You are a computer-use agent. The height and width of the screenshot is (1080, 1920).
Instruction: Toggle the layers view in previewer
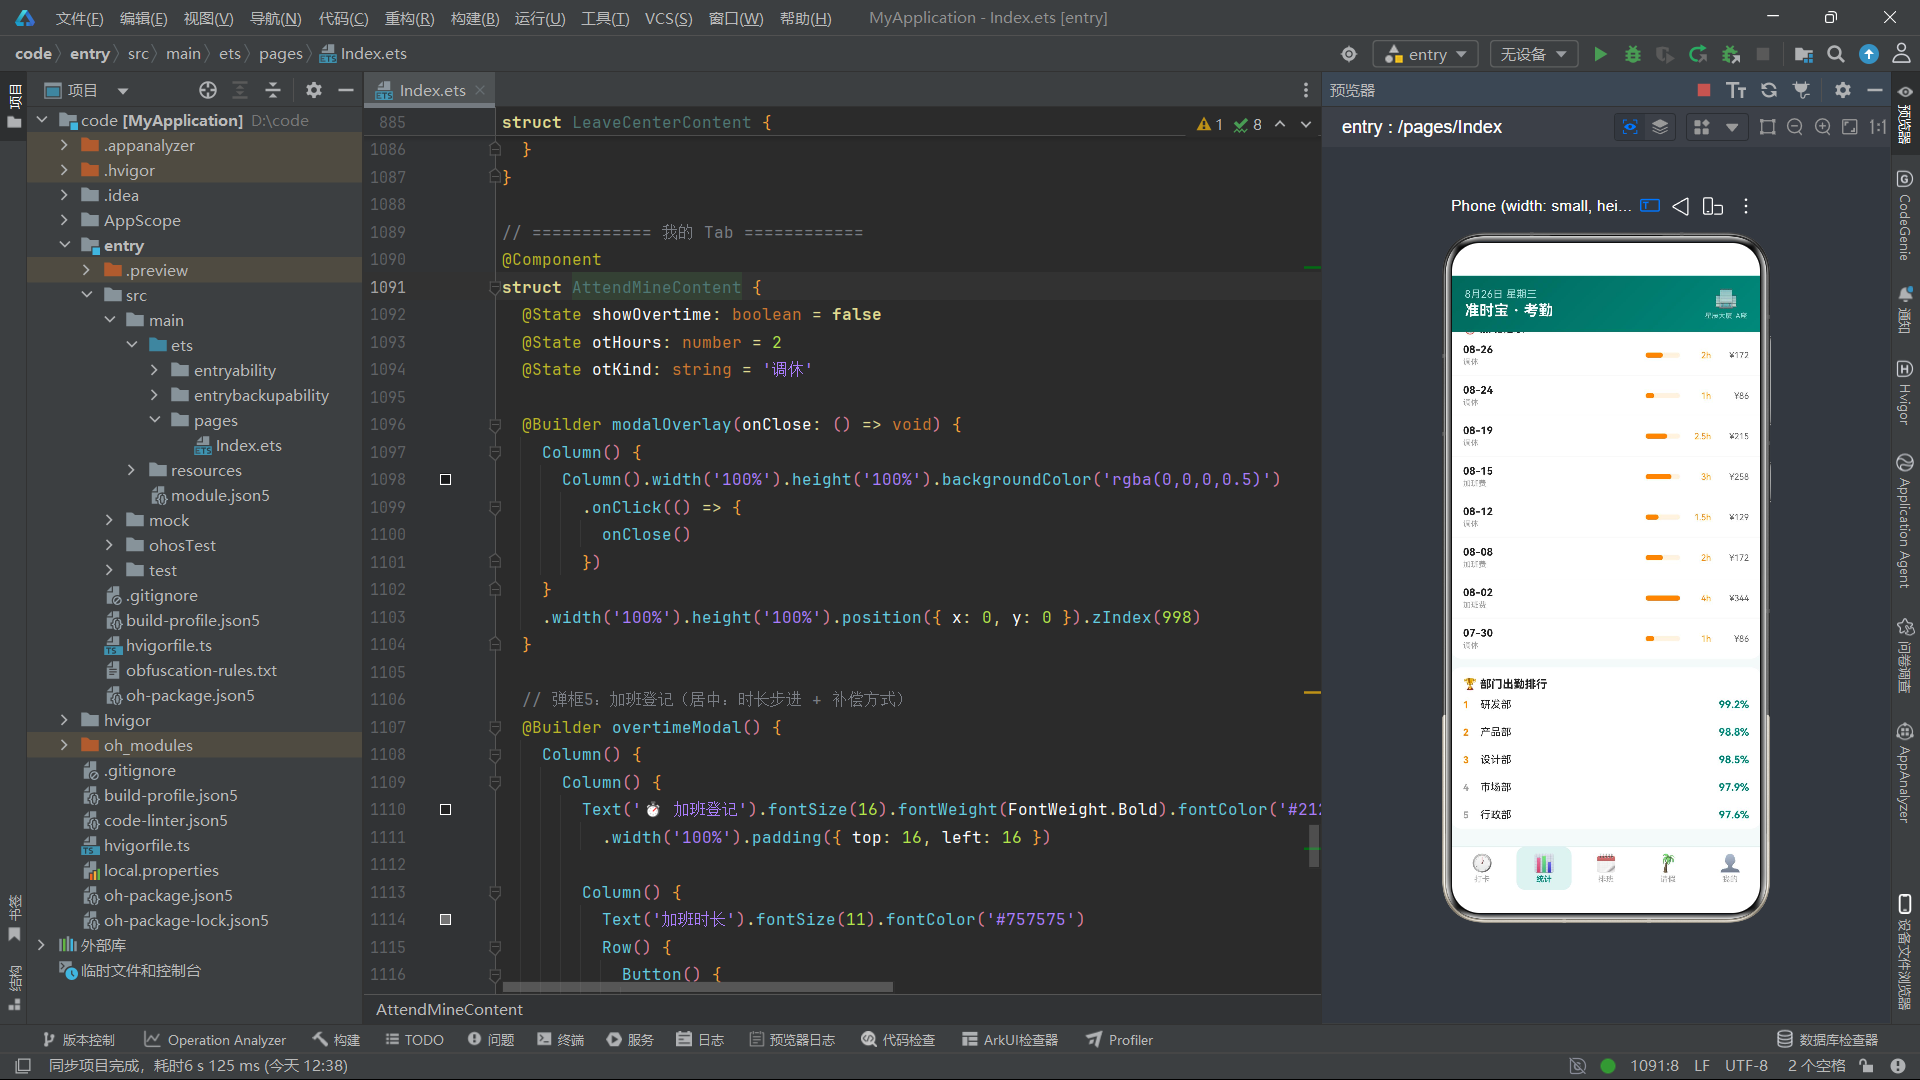[x=1660, y=127]
